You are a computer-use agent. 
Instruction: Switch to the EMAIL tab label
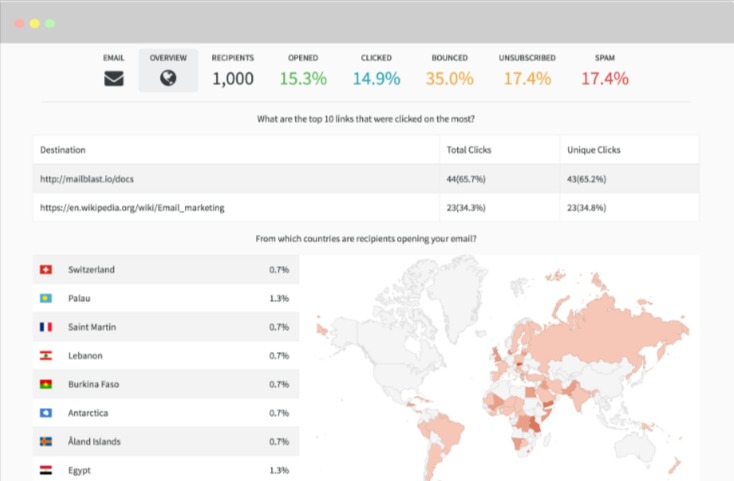tap(114, 58)
